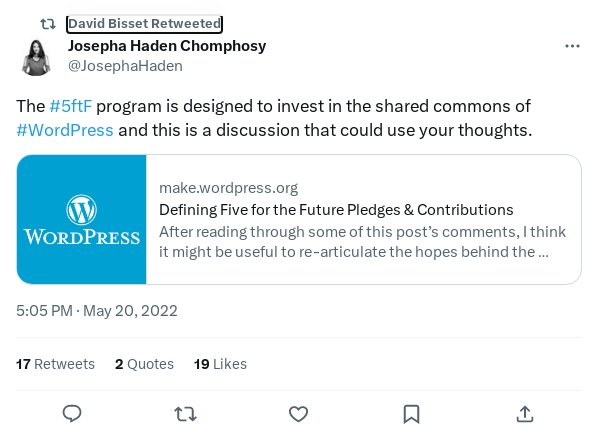Open the share tweet icon
Image resolution: width=598 pixels, height=430 pixels.
point(525,414)
